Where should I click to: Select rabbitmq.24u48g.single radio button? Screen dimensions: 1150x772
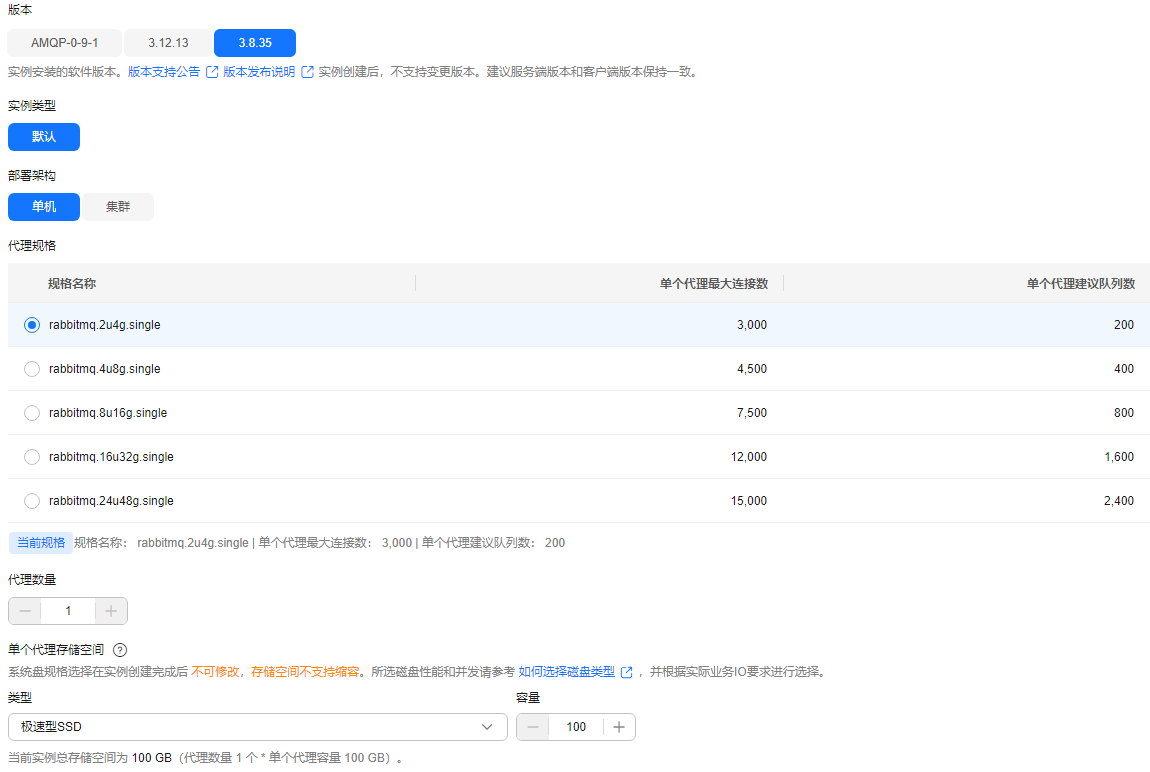[32, 501]
